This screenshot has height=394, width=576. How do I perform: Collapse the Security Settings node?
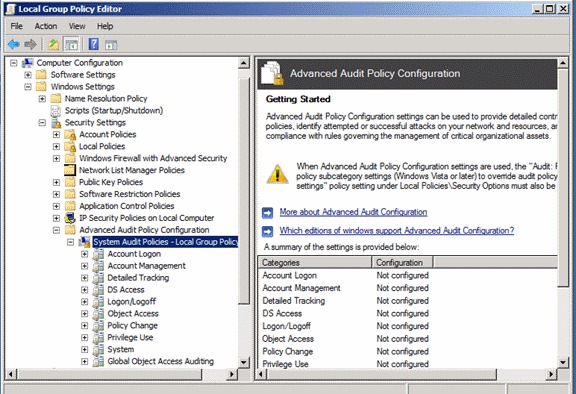pos(42,122)
